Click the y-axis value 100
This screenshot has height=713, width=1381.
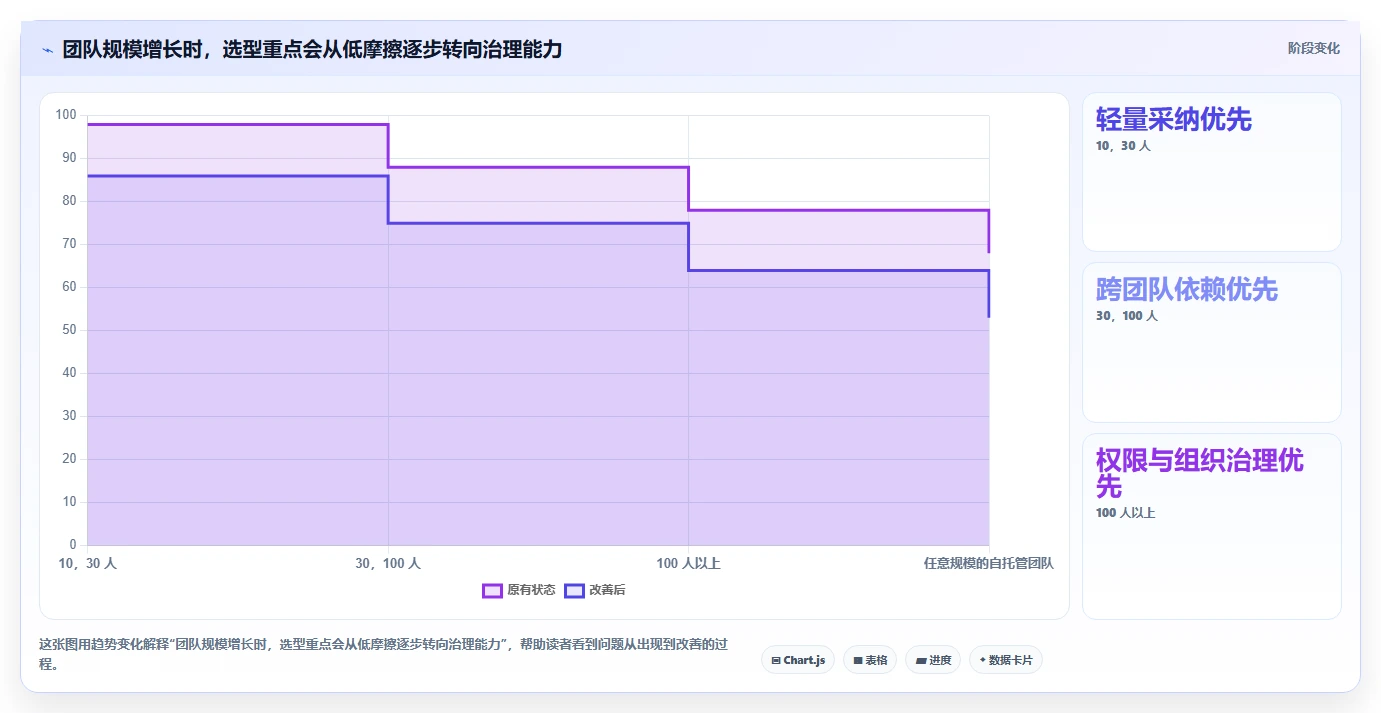[x=66, y=115]
